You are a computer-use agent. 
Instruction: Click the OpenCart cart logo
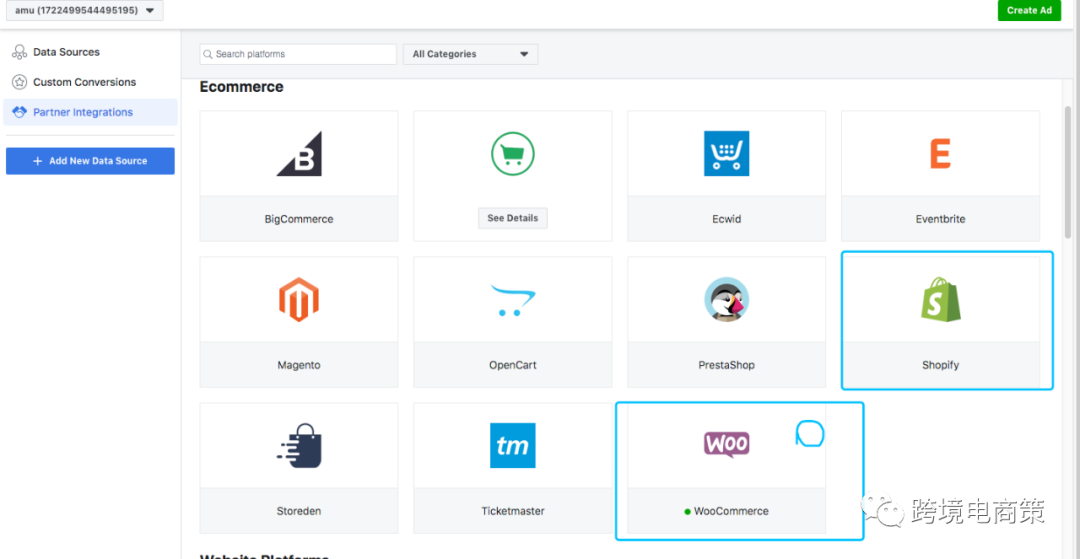click(x=512, y=299)
